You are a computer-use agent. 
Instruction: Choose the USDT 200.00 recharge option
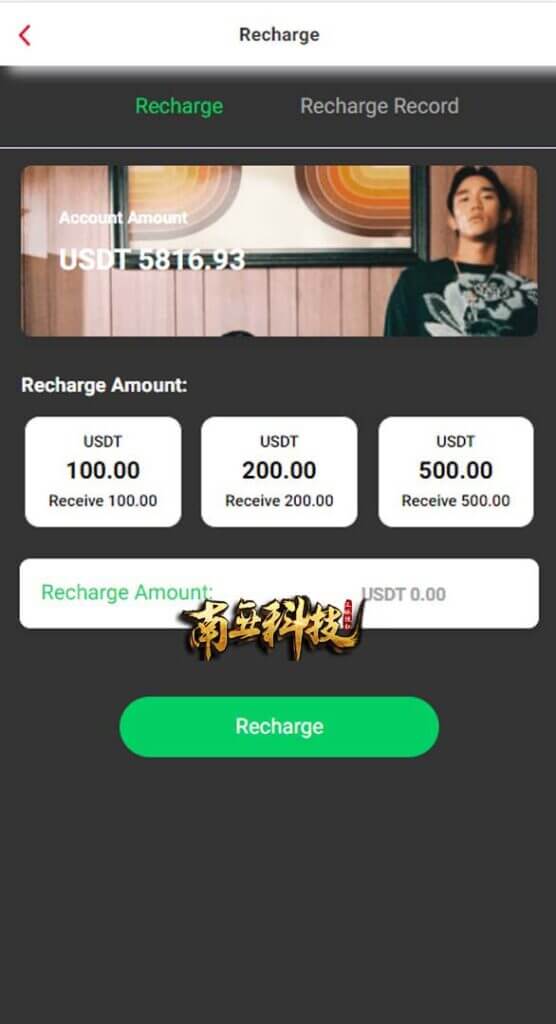pyautogui.click(x=279, y=472)
